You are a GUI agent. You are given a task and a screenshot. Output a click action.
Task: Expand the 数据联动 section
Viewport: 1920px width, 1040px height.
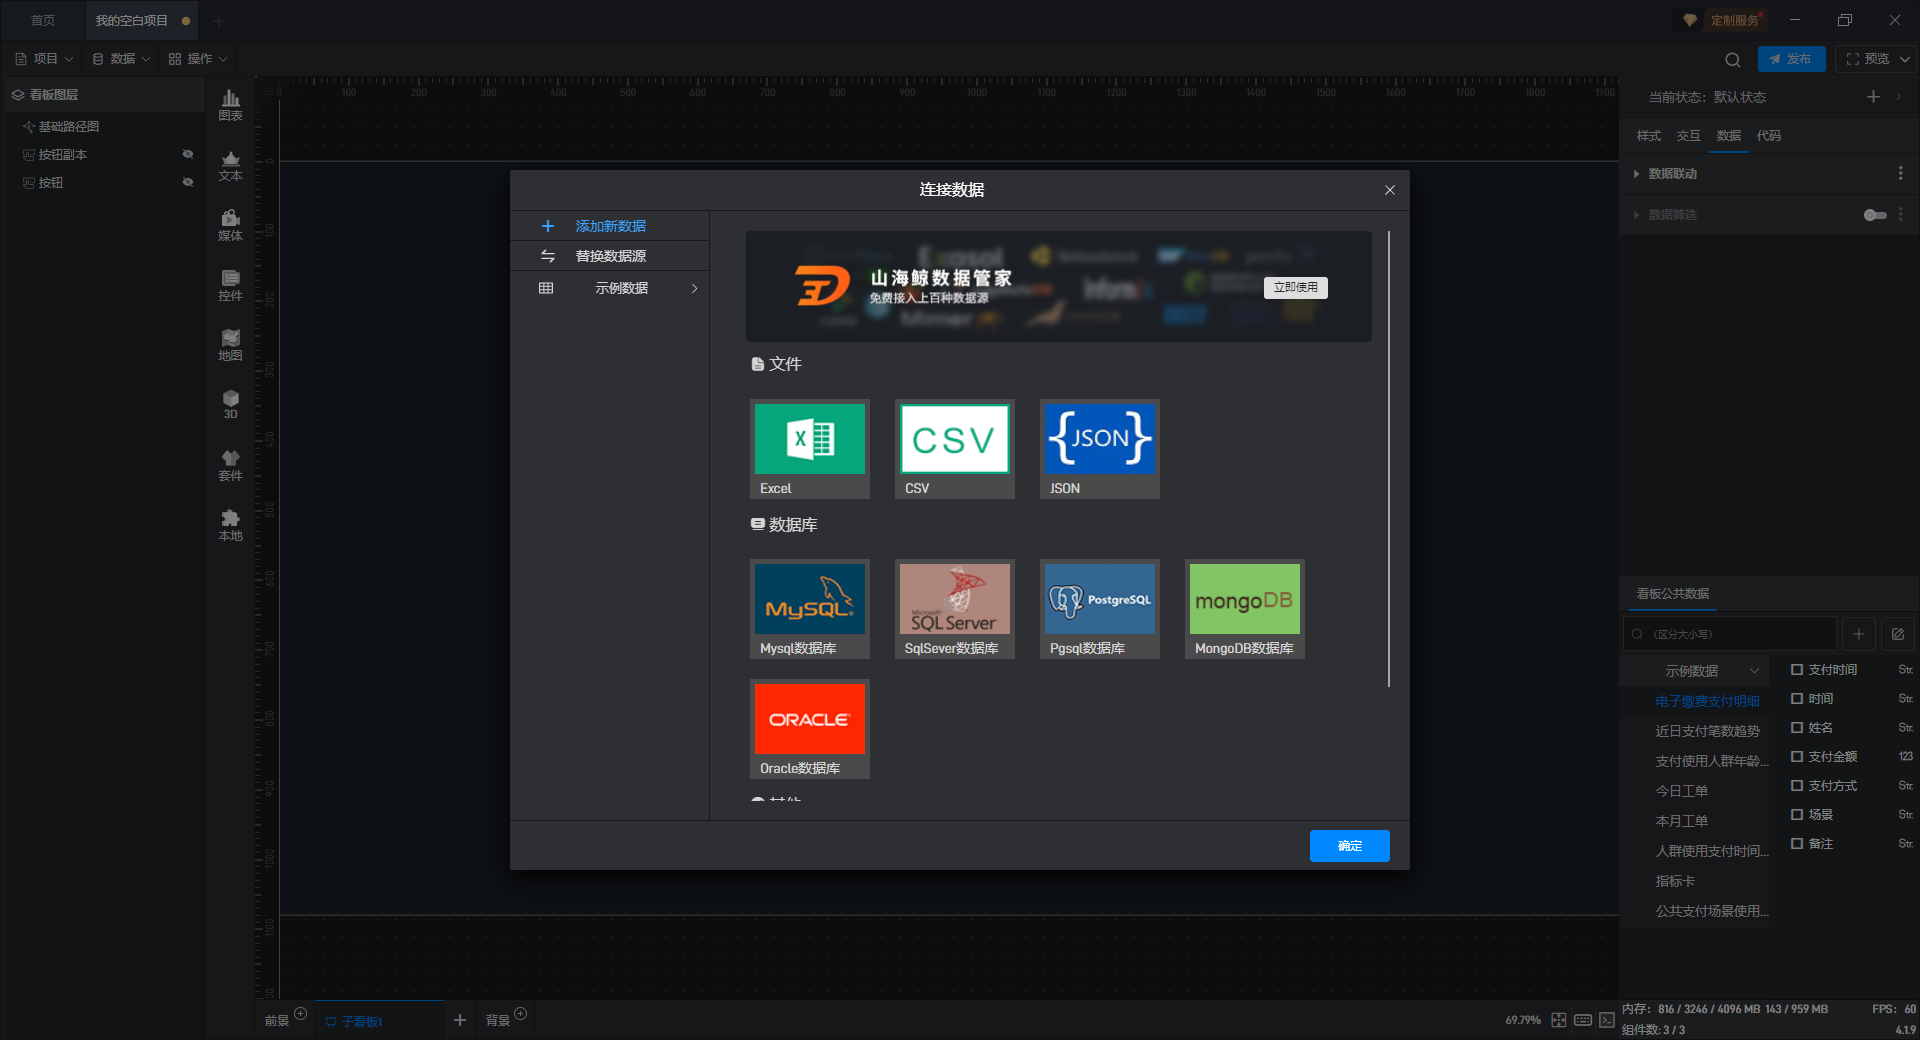(x=1636, y=174)
